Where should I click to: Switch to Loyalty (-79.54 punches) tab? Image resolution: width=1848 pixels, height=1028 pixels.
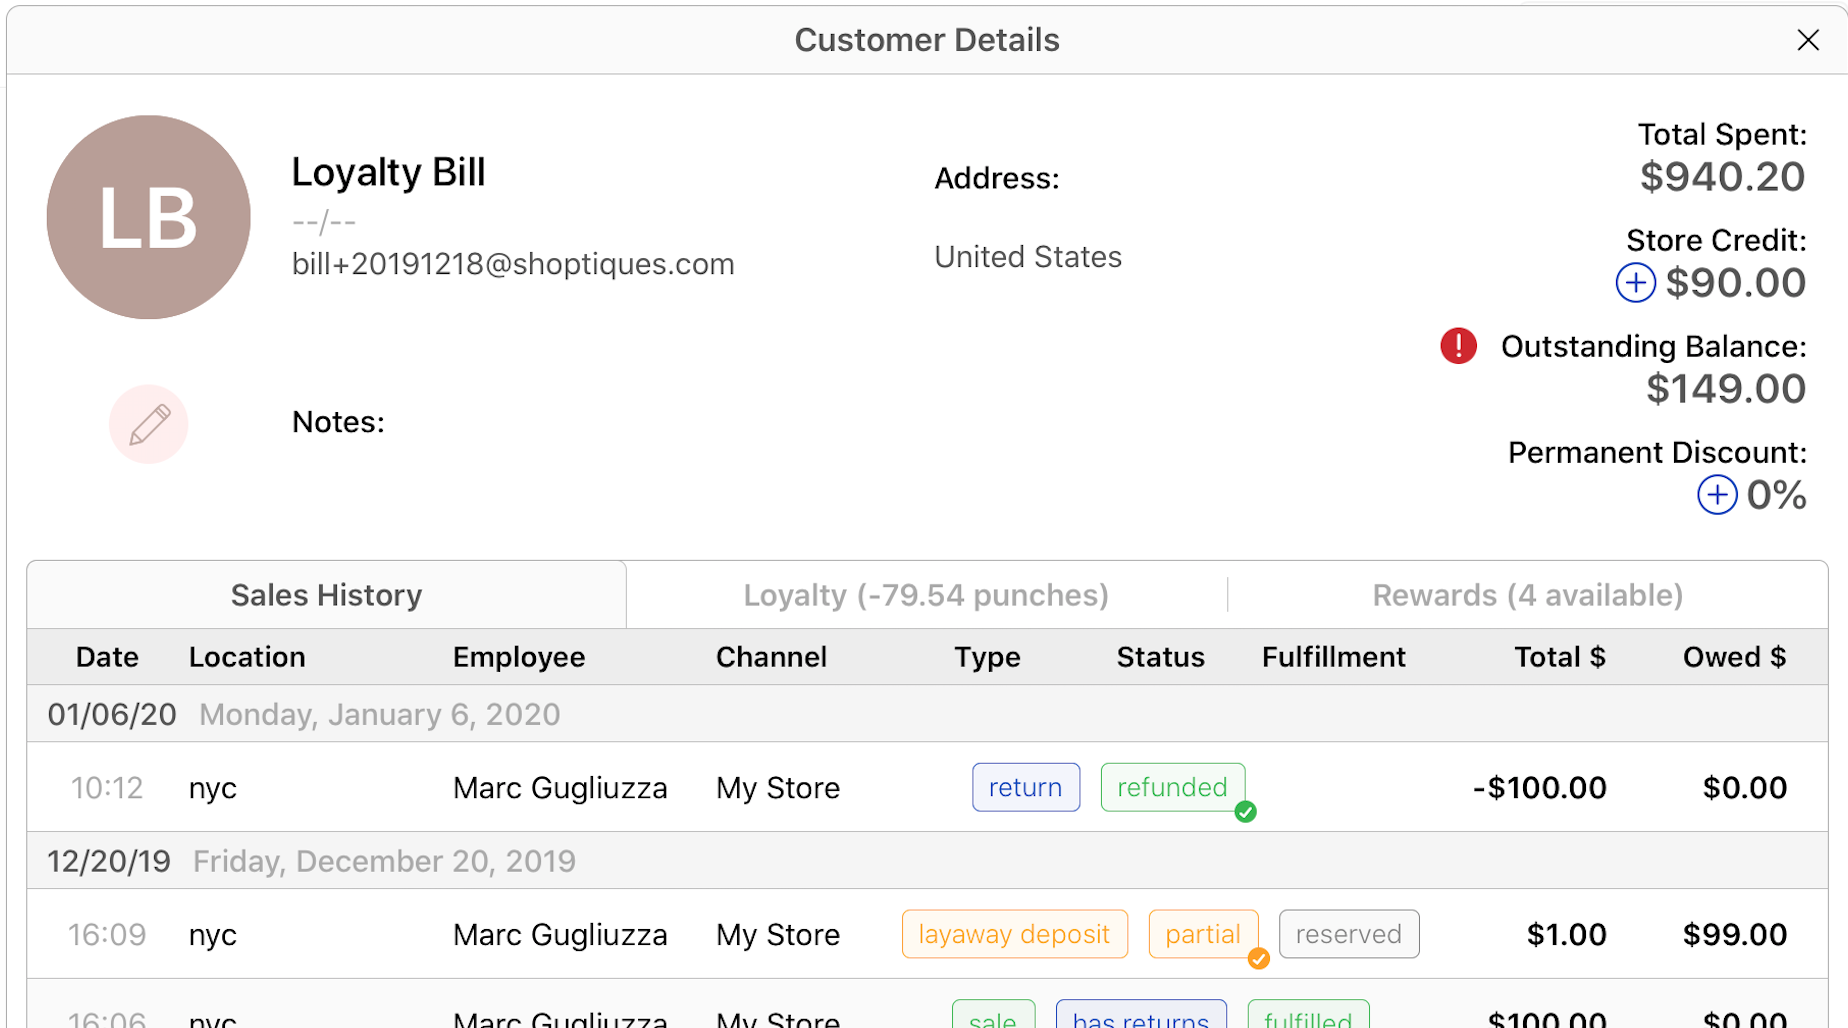pos(926,595)
